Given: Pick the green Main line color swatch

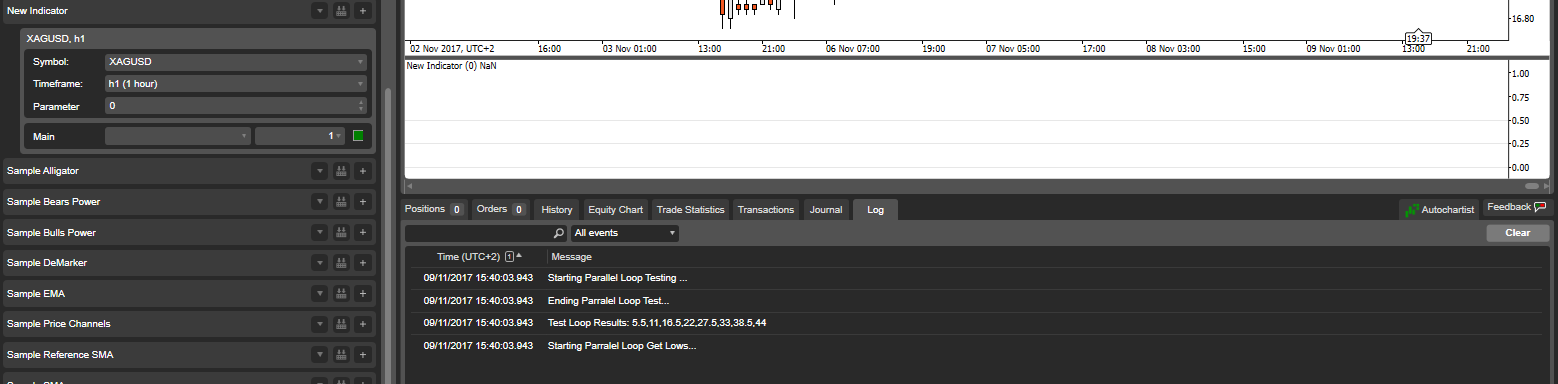Looking at the screenshot, I should pyautogui.click(x=358, y=135).
